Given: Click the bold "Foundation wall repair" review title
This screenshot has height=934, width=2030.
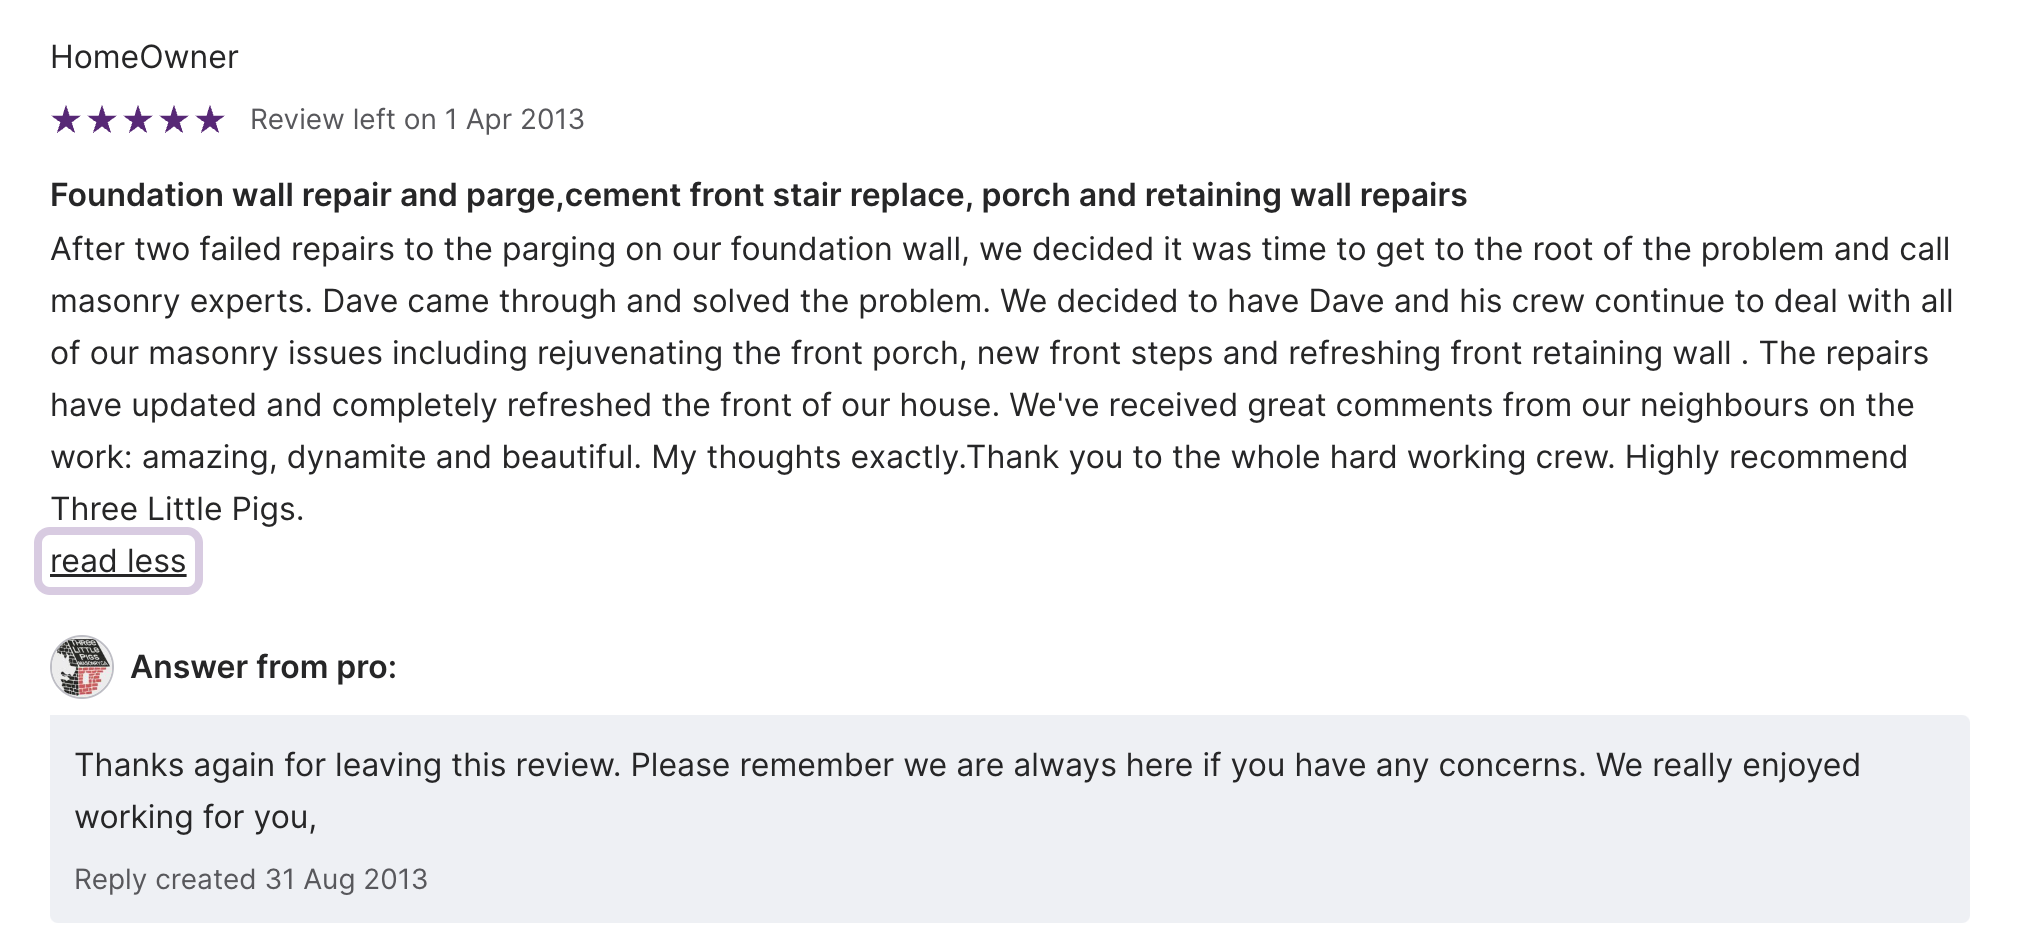Looking at the screenshot, I should pyautogui.click(x=758, y=195).
